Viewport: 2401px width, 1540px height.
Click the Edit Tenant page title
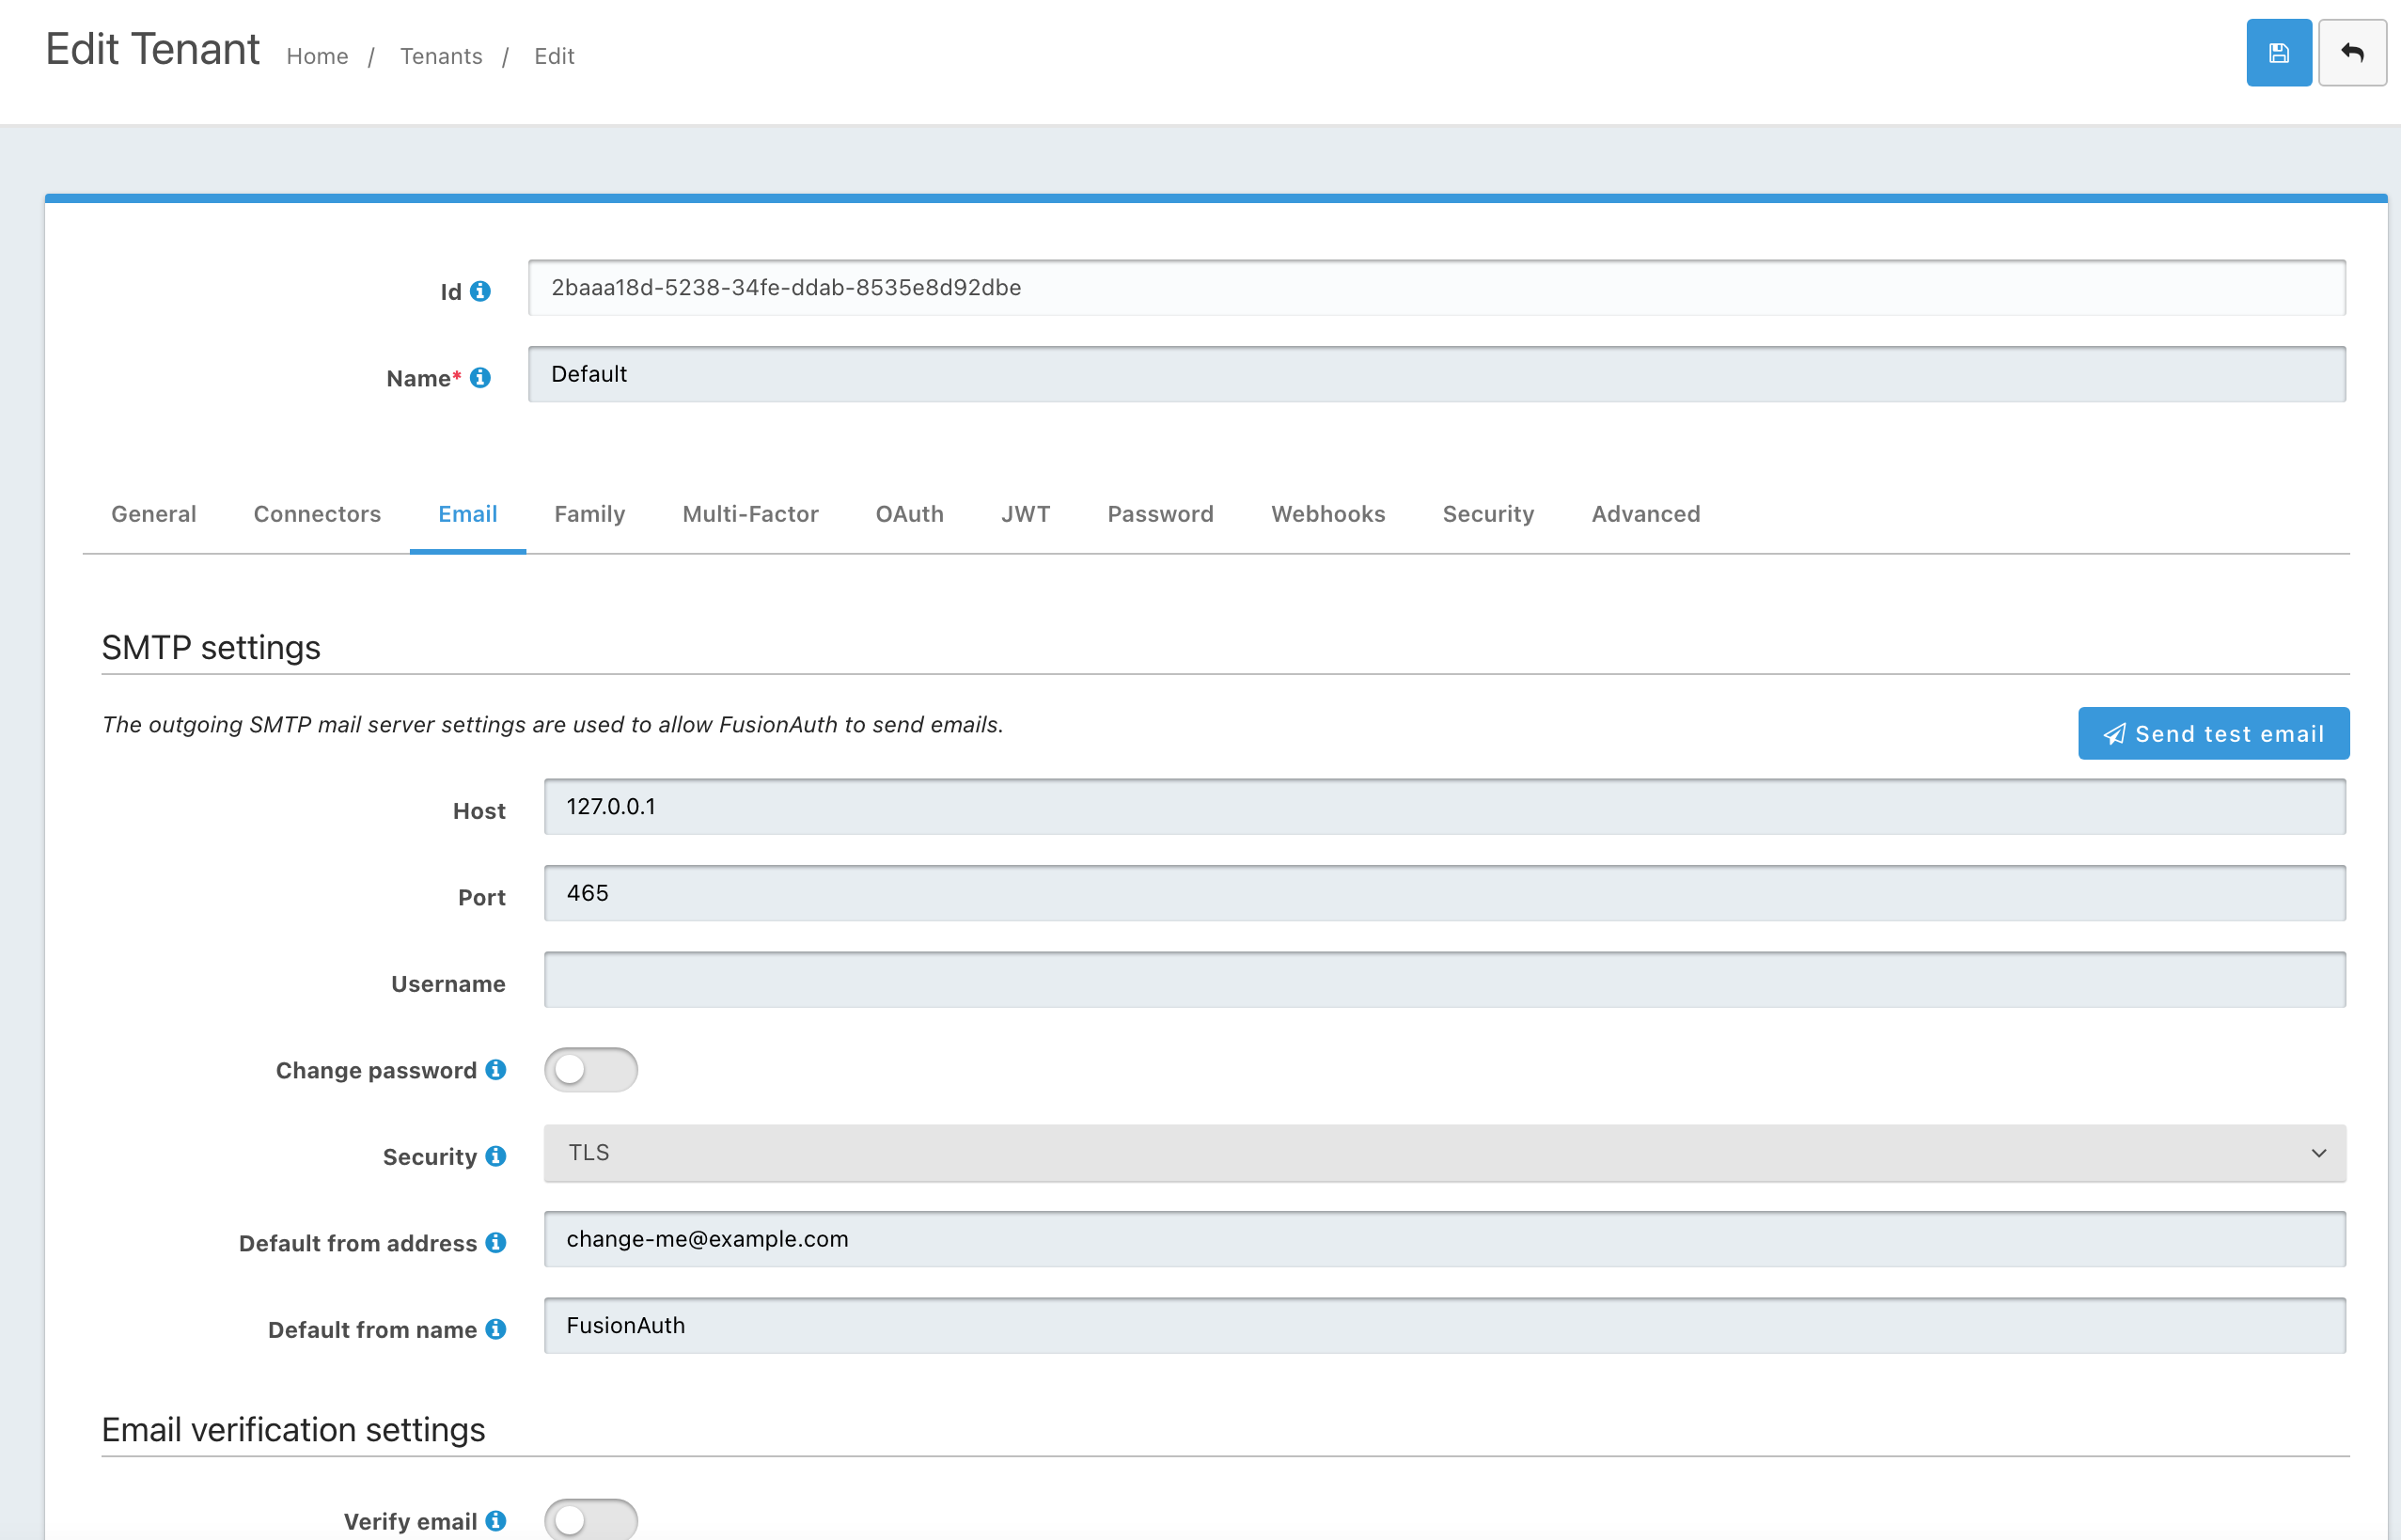click(152, 49)
